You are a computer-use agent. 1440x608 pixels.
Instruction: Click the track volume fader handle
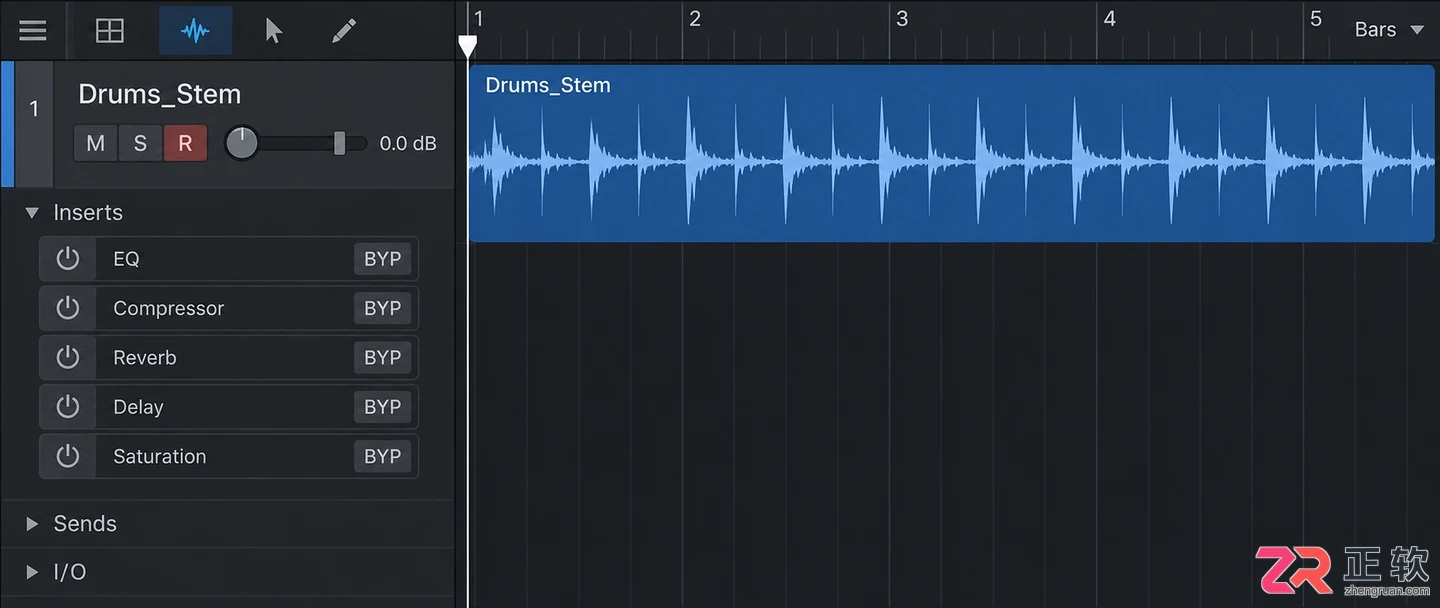point(339,143)
